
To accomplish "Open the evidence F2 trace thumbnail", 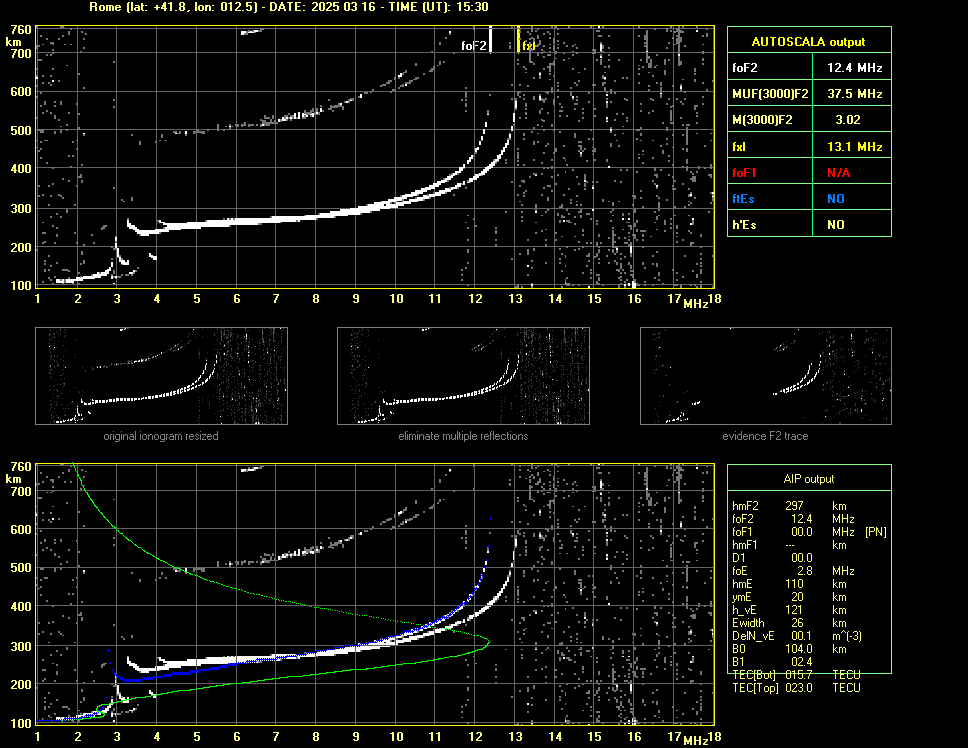I will pos(766,376).
